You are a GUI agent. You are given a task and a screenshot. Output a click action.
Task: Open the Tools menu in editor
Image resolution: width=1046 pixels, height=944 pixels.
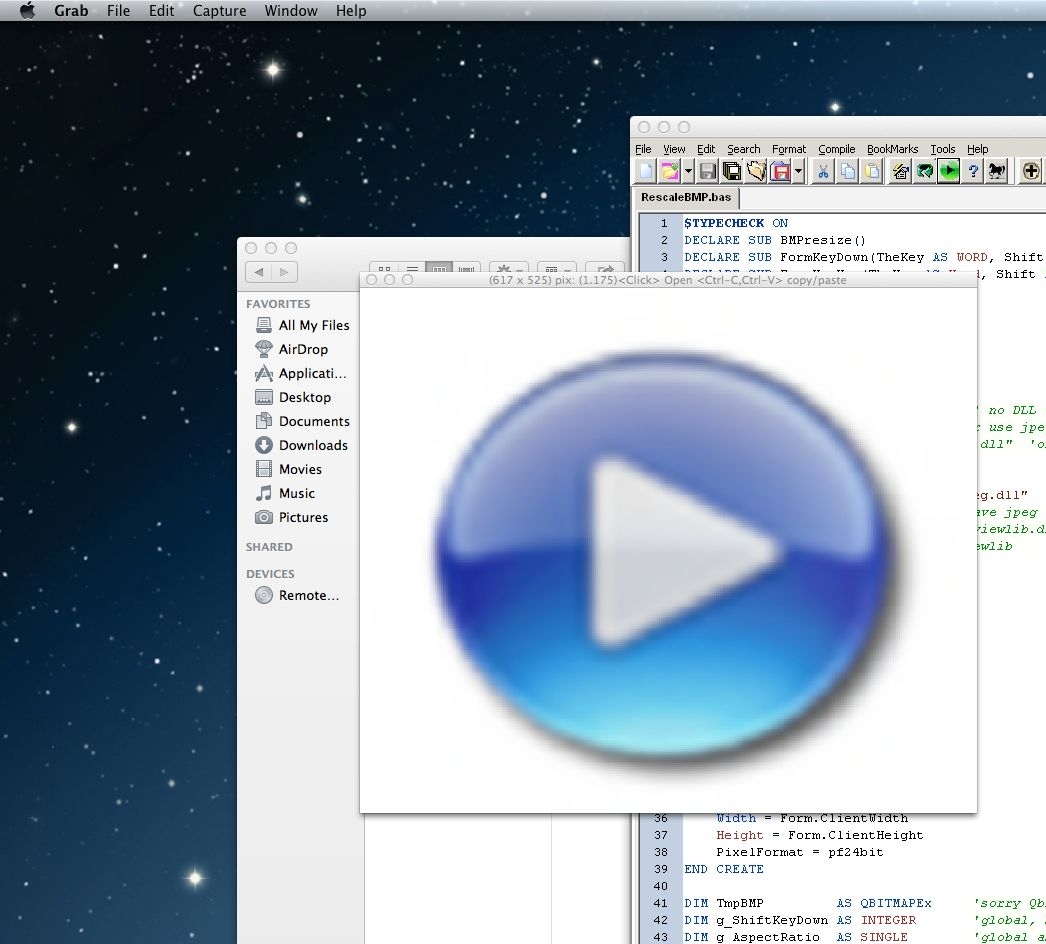tap(943, 149)
